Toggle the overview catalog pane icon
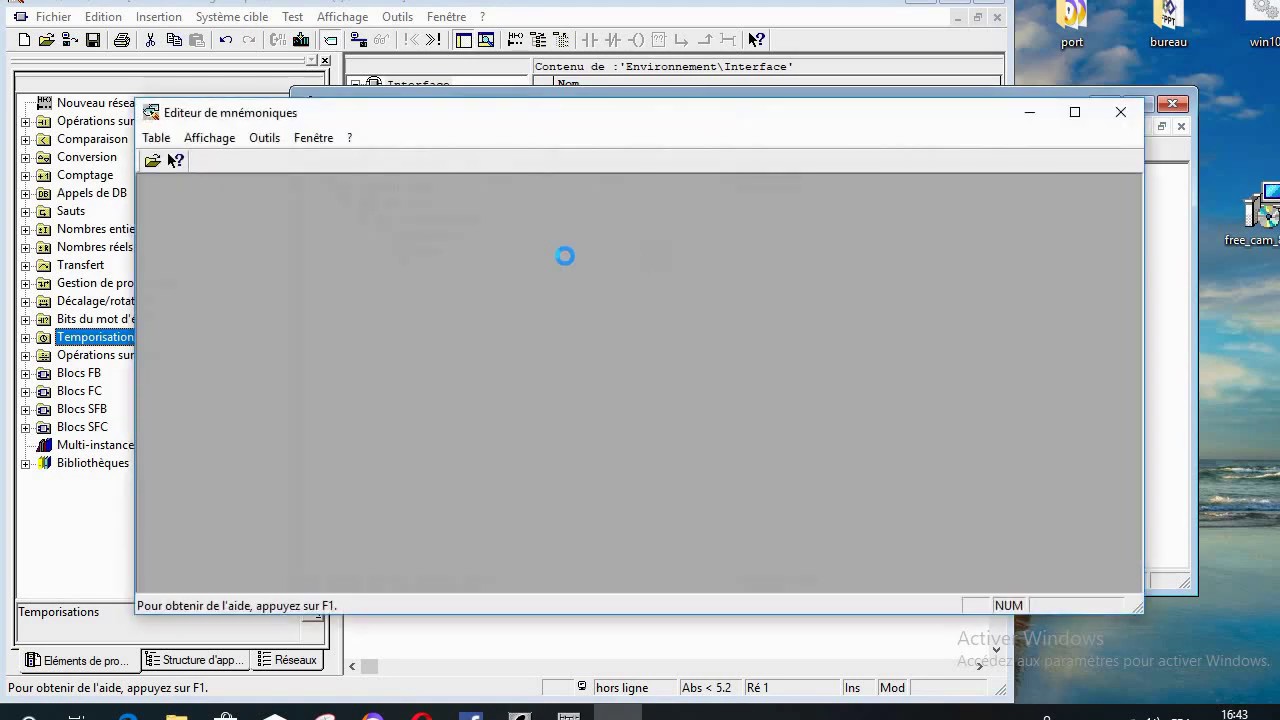The width and height of the screenshot is (1280, 720). tap(464, 40)
